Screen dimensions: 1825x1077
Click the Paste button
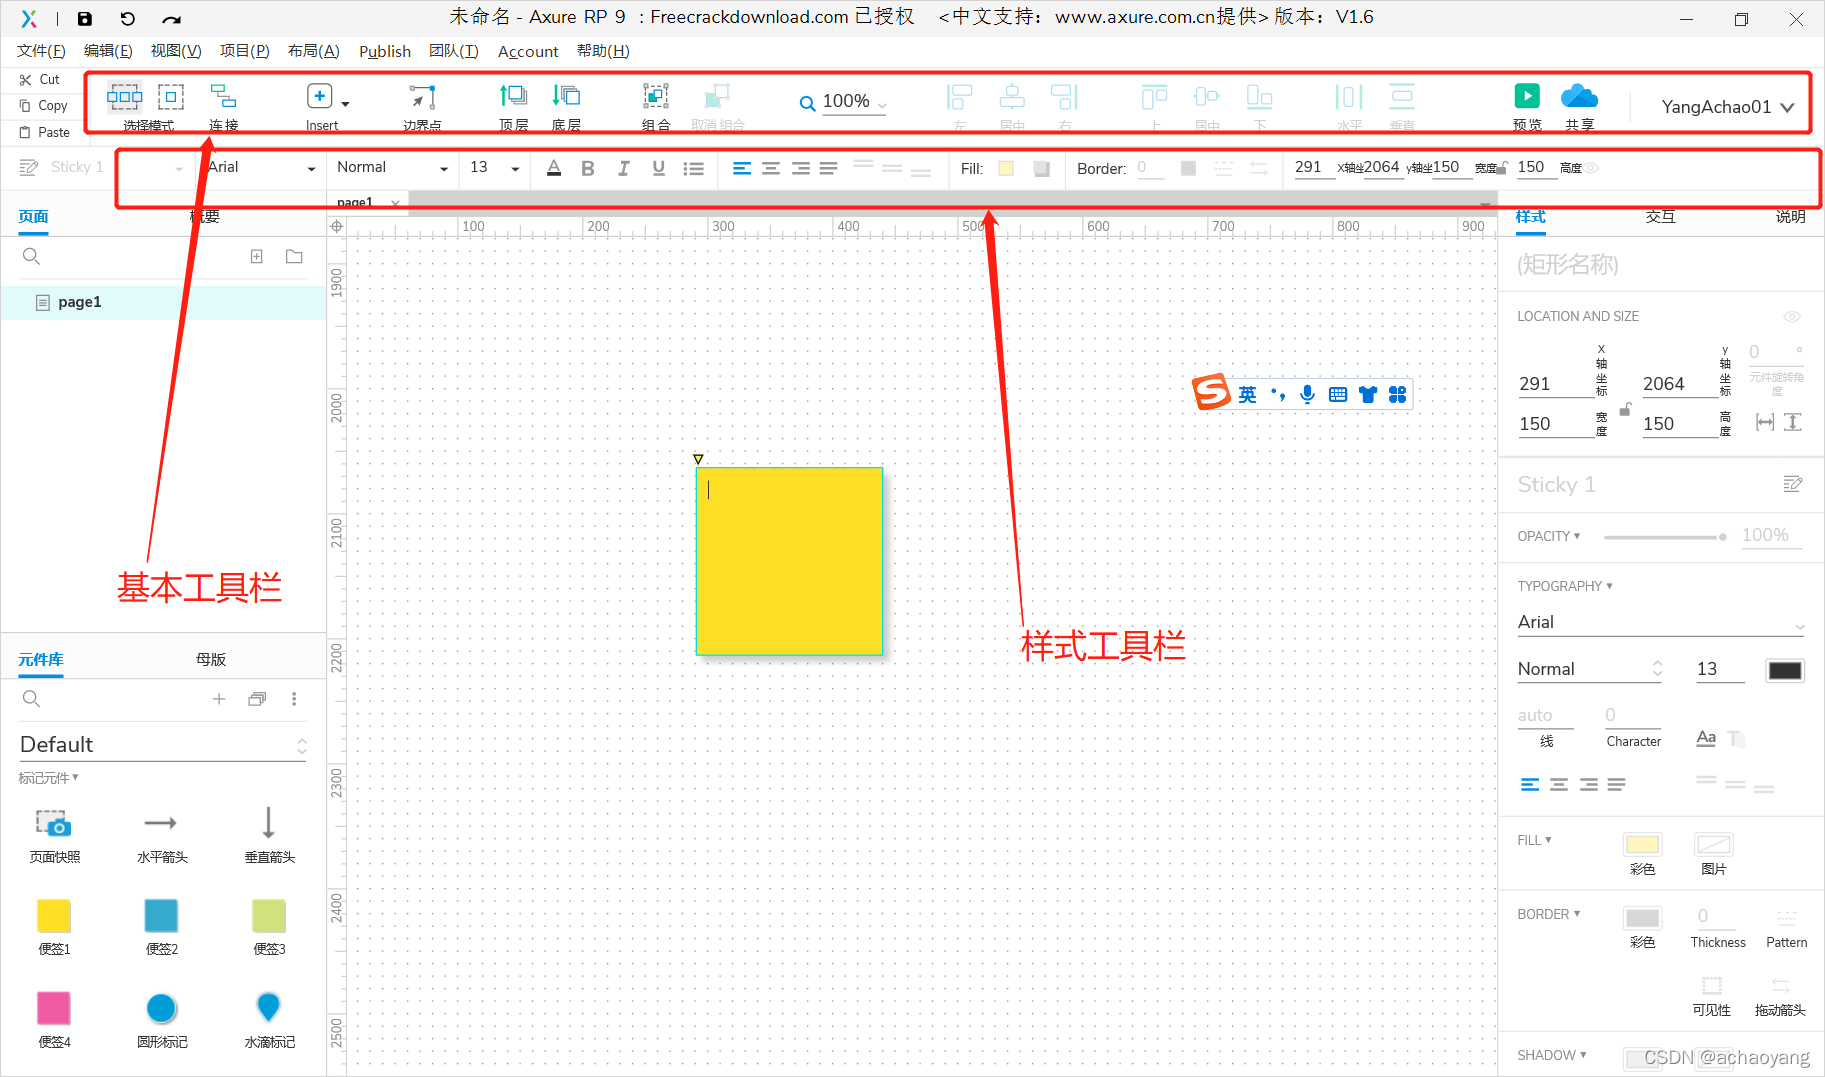tap(45, 132)
